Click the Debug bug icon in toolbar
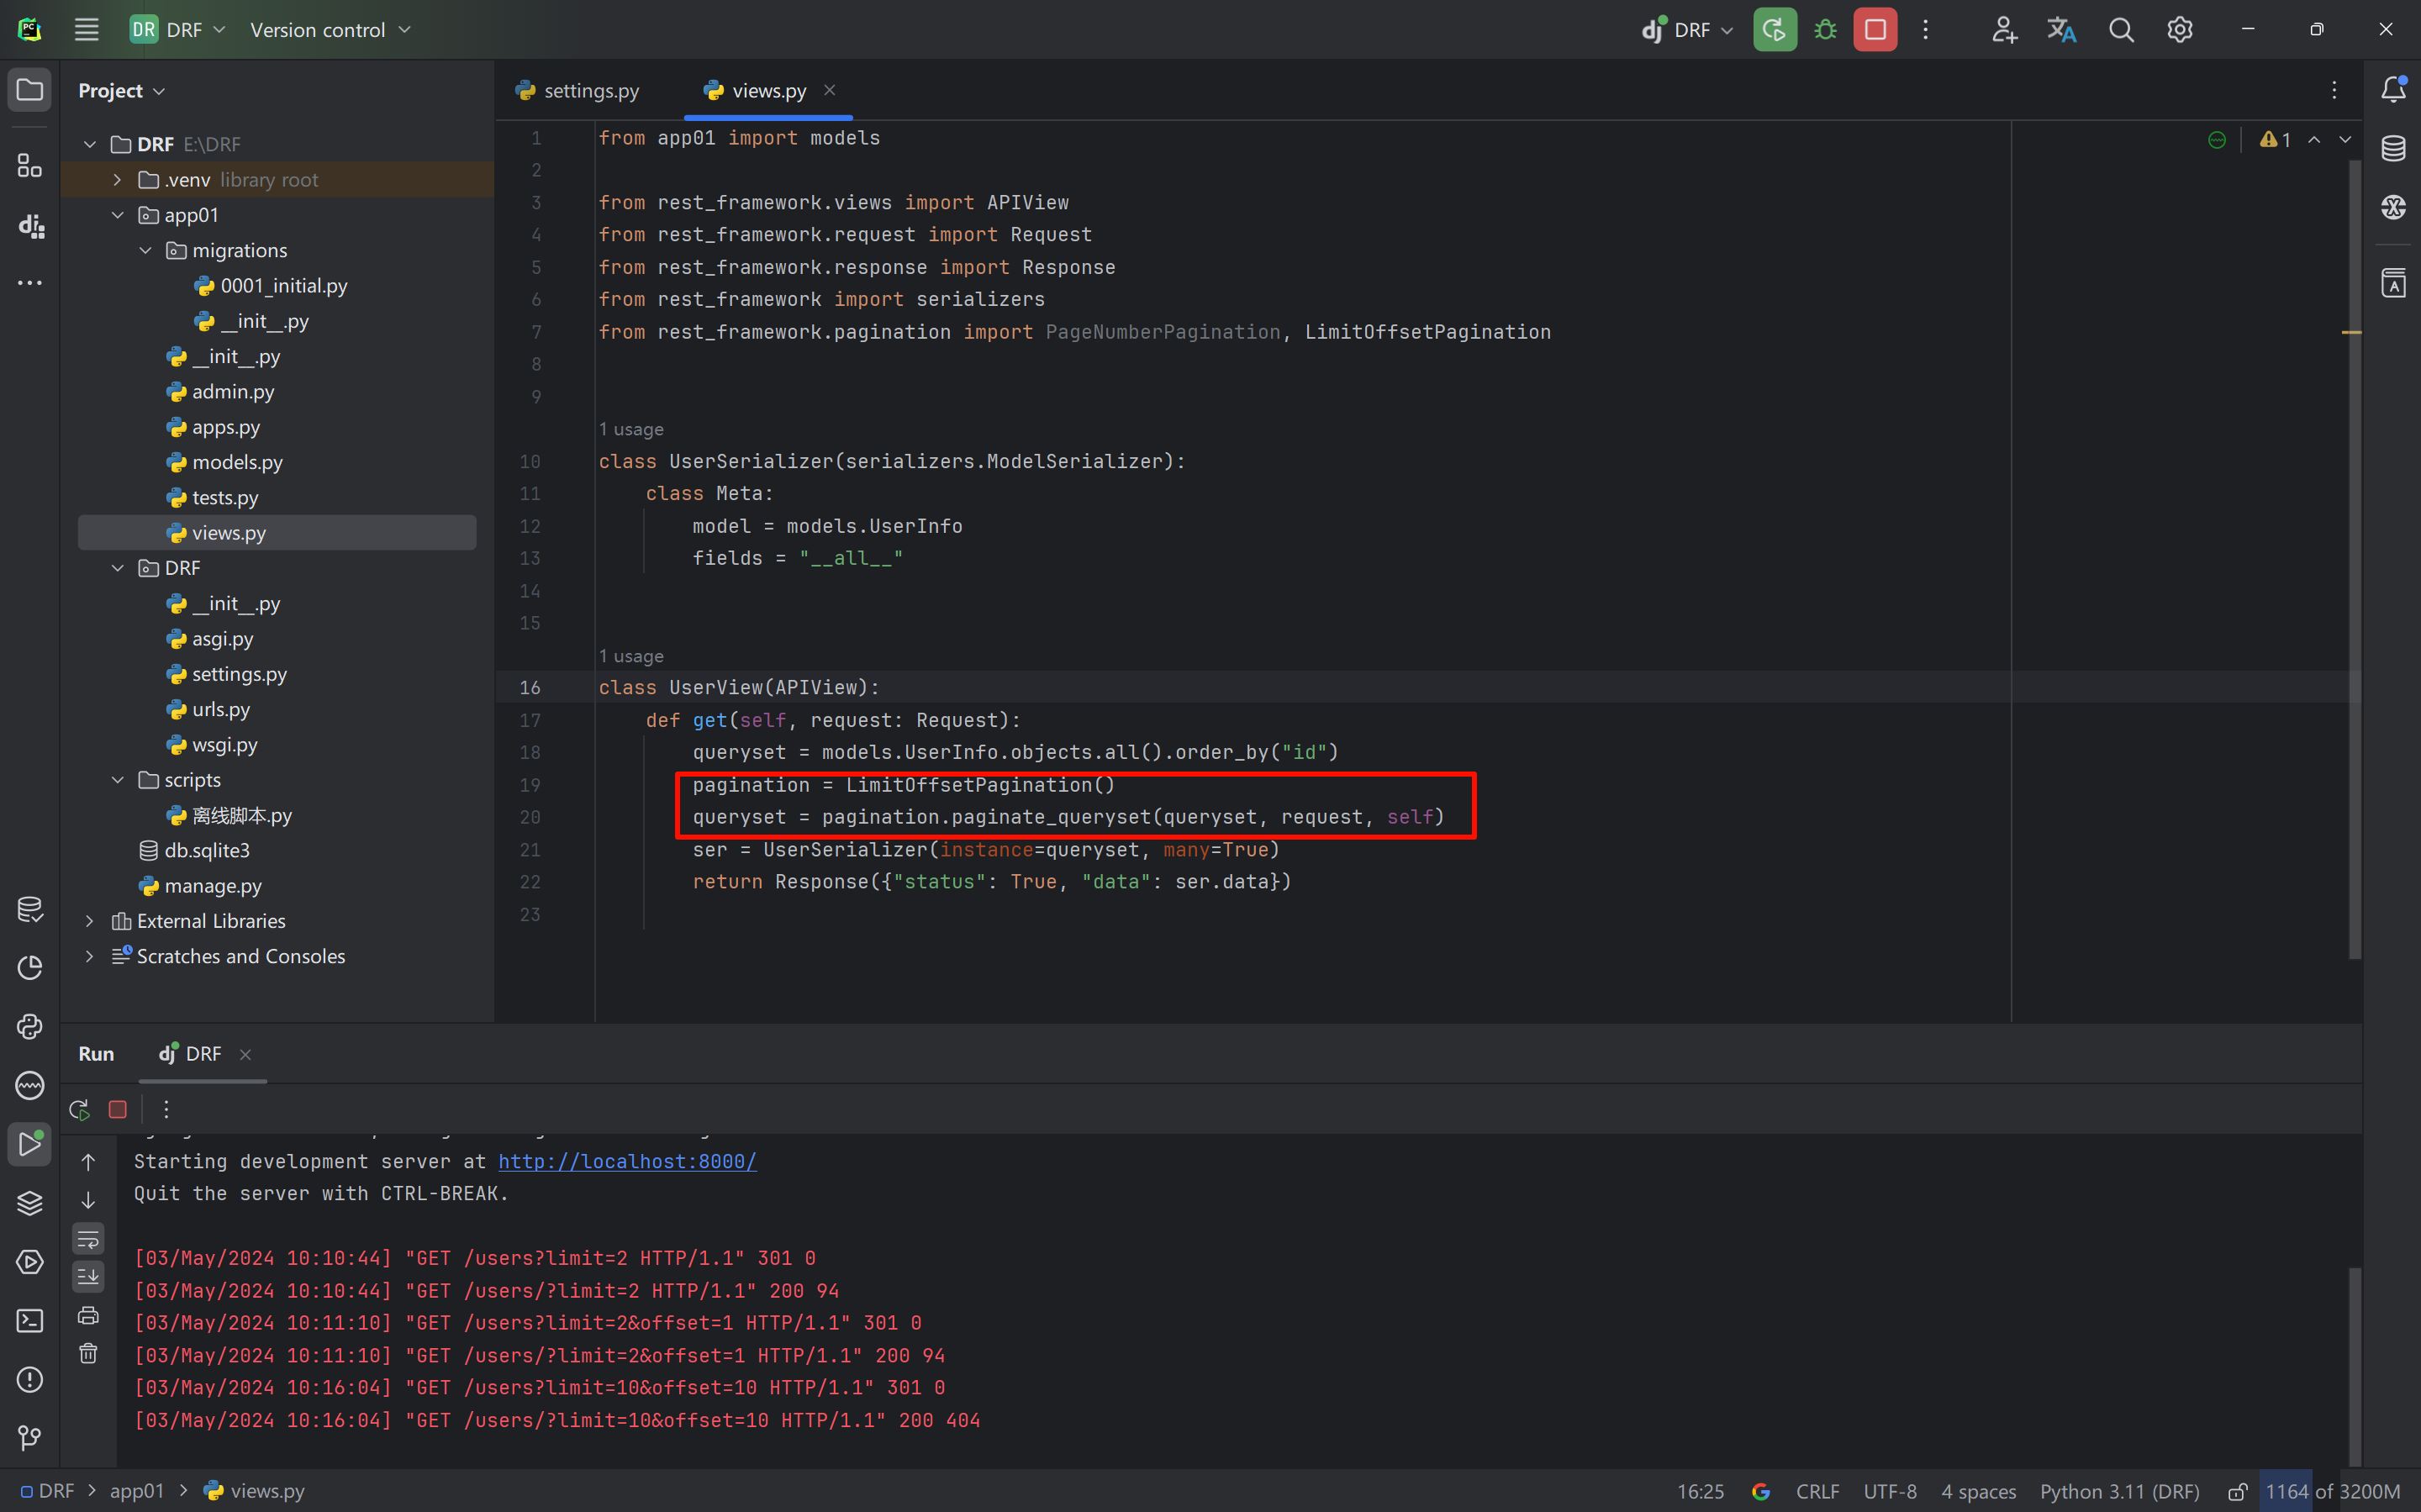 (1825, 30)
